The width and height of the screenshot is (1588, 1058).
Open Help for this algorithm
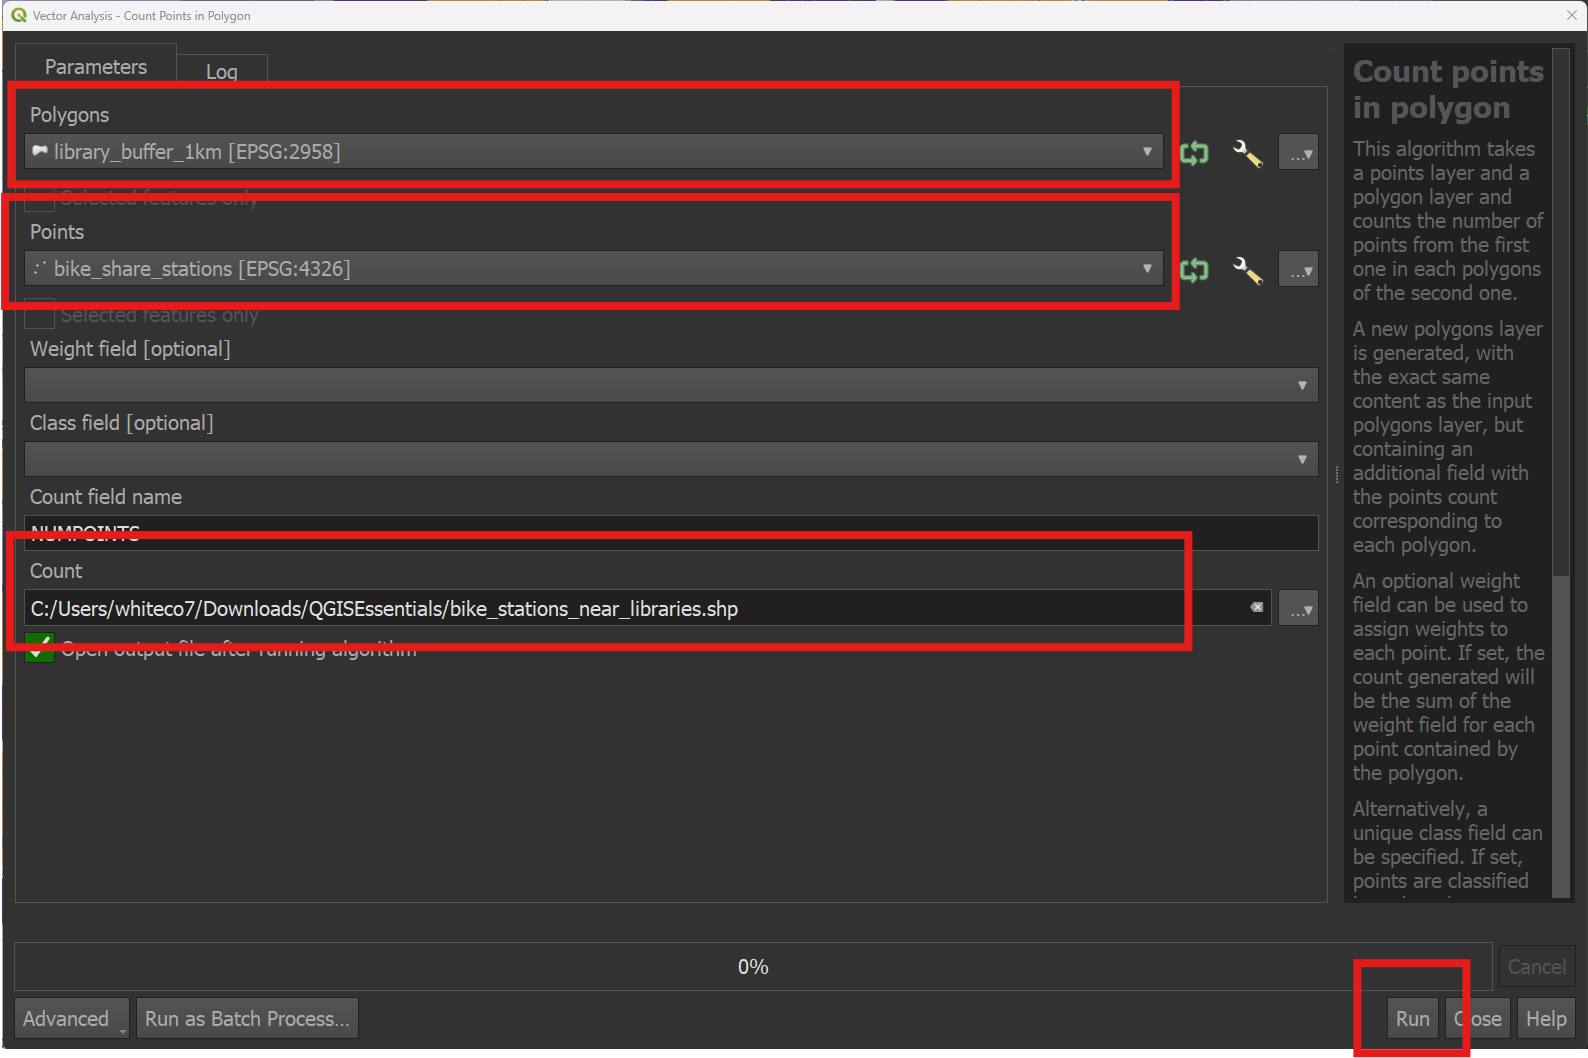(1546, 1018)
